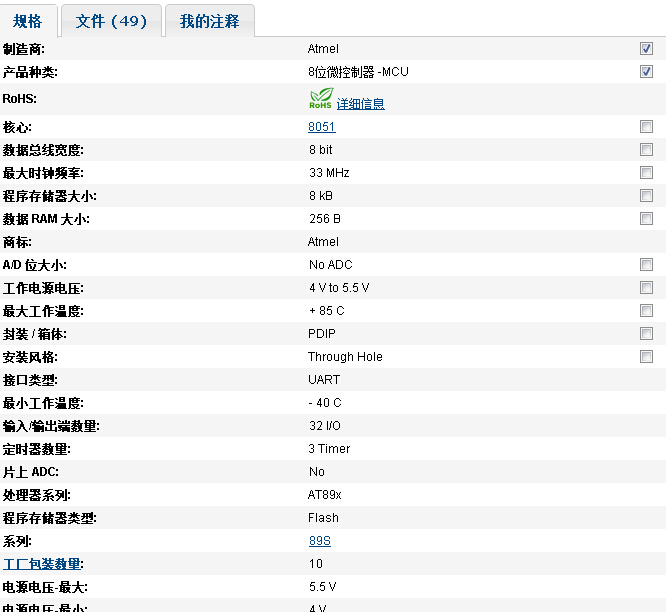Screen dimensions: 666x612
Task: Uncheck the 制造商 Atmel checkbox
Action: 646,49
